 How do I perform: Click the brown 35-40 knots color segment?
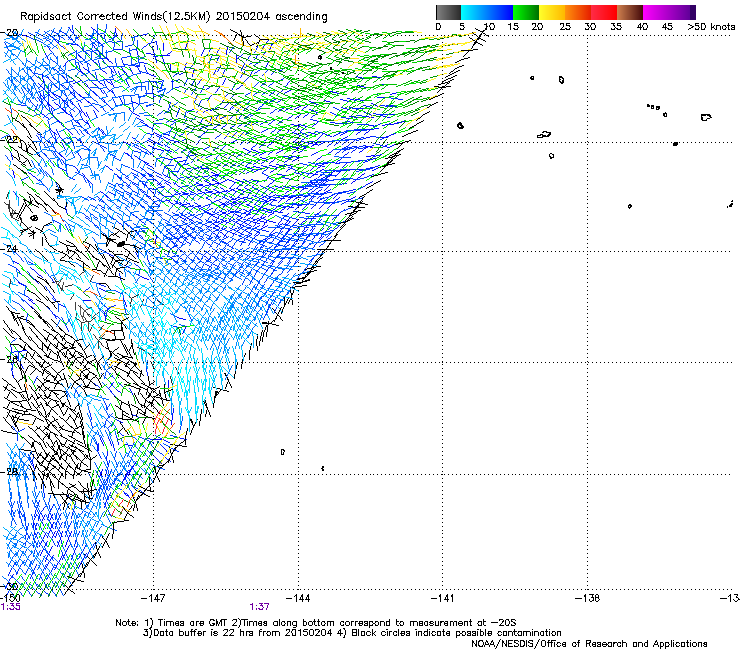click(630, 12)
